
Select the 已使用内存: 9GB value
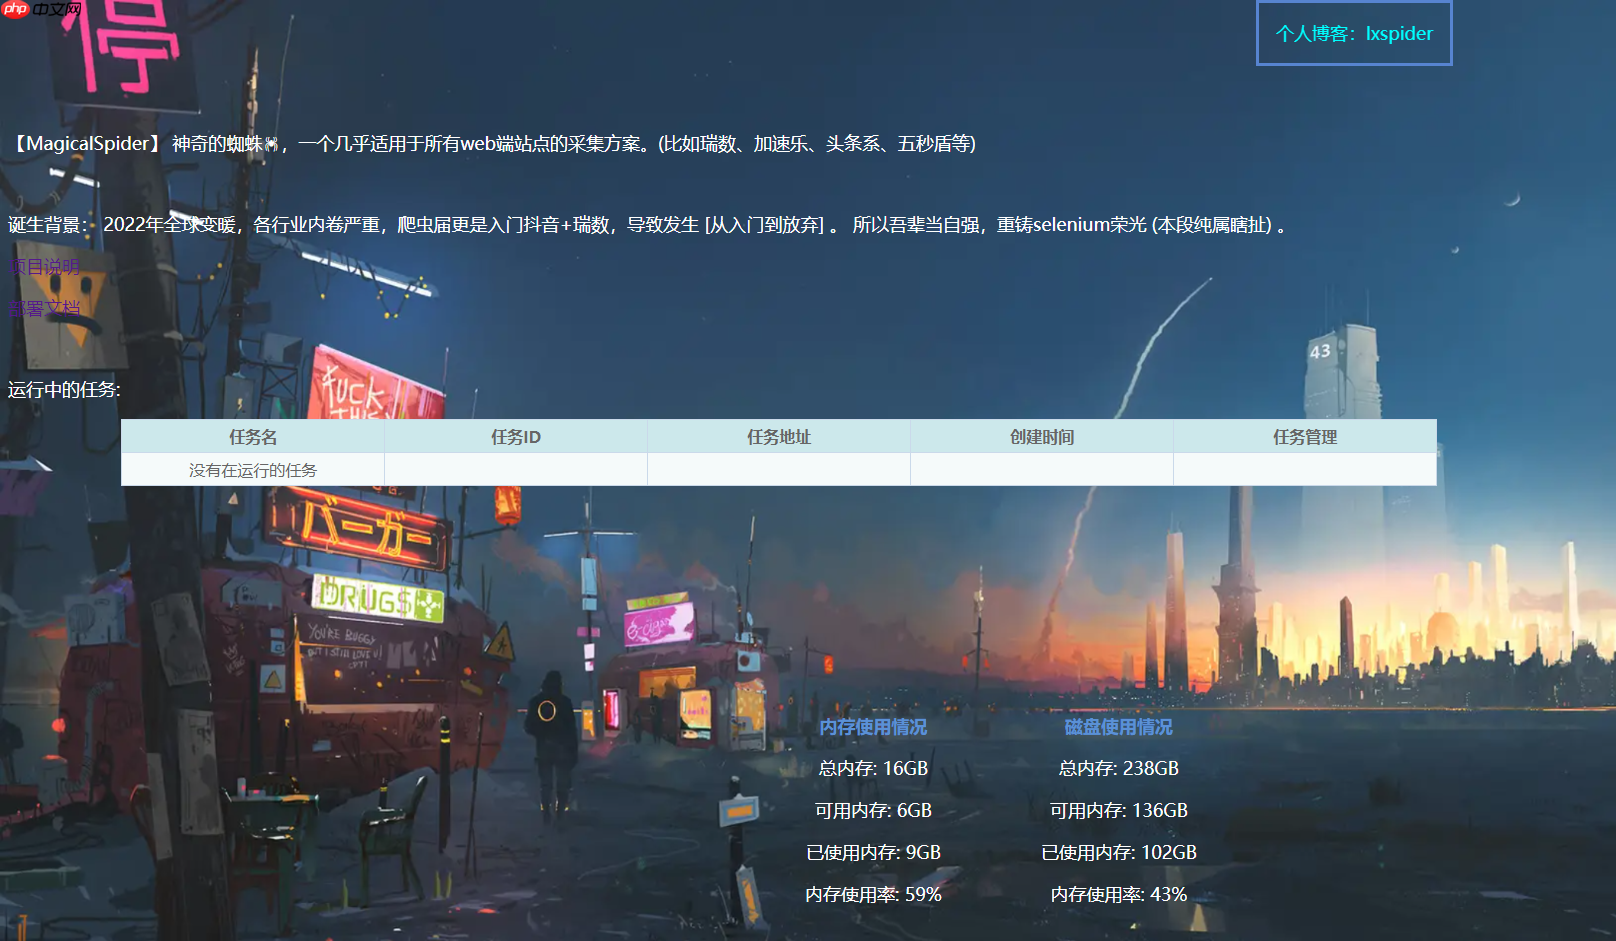click(873, 852)
